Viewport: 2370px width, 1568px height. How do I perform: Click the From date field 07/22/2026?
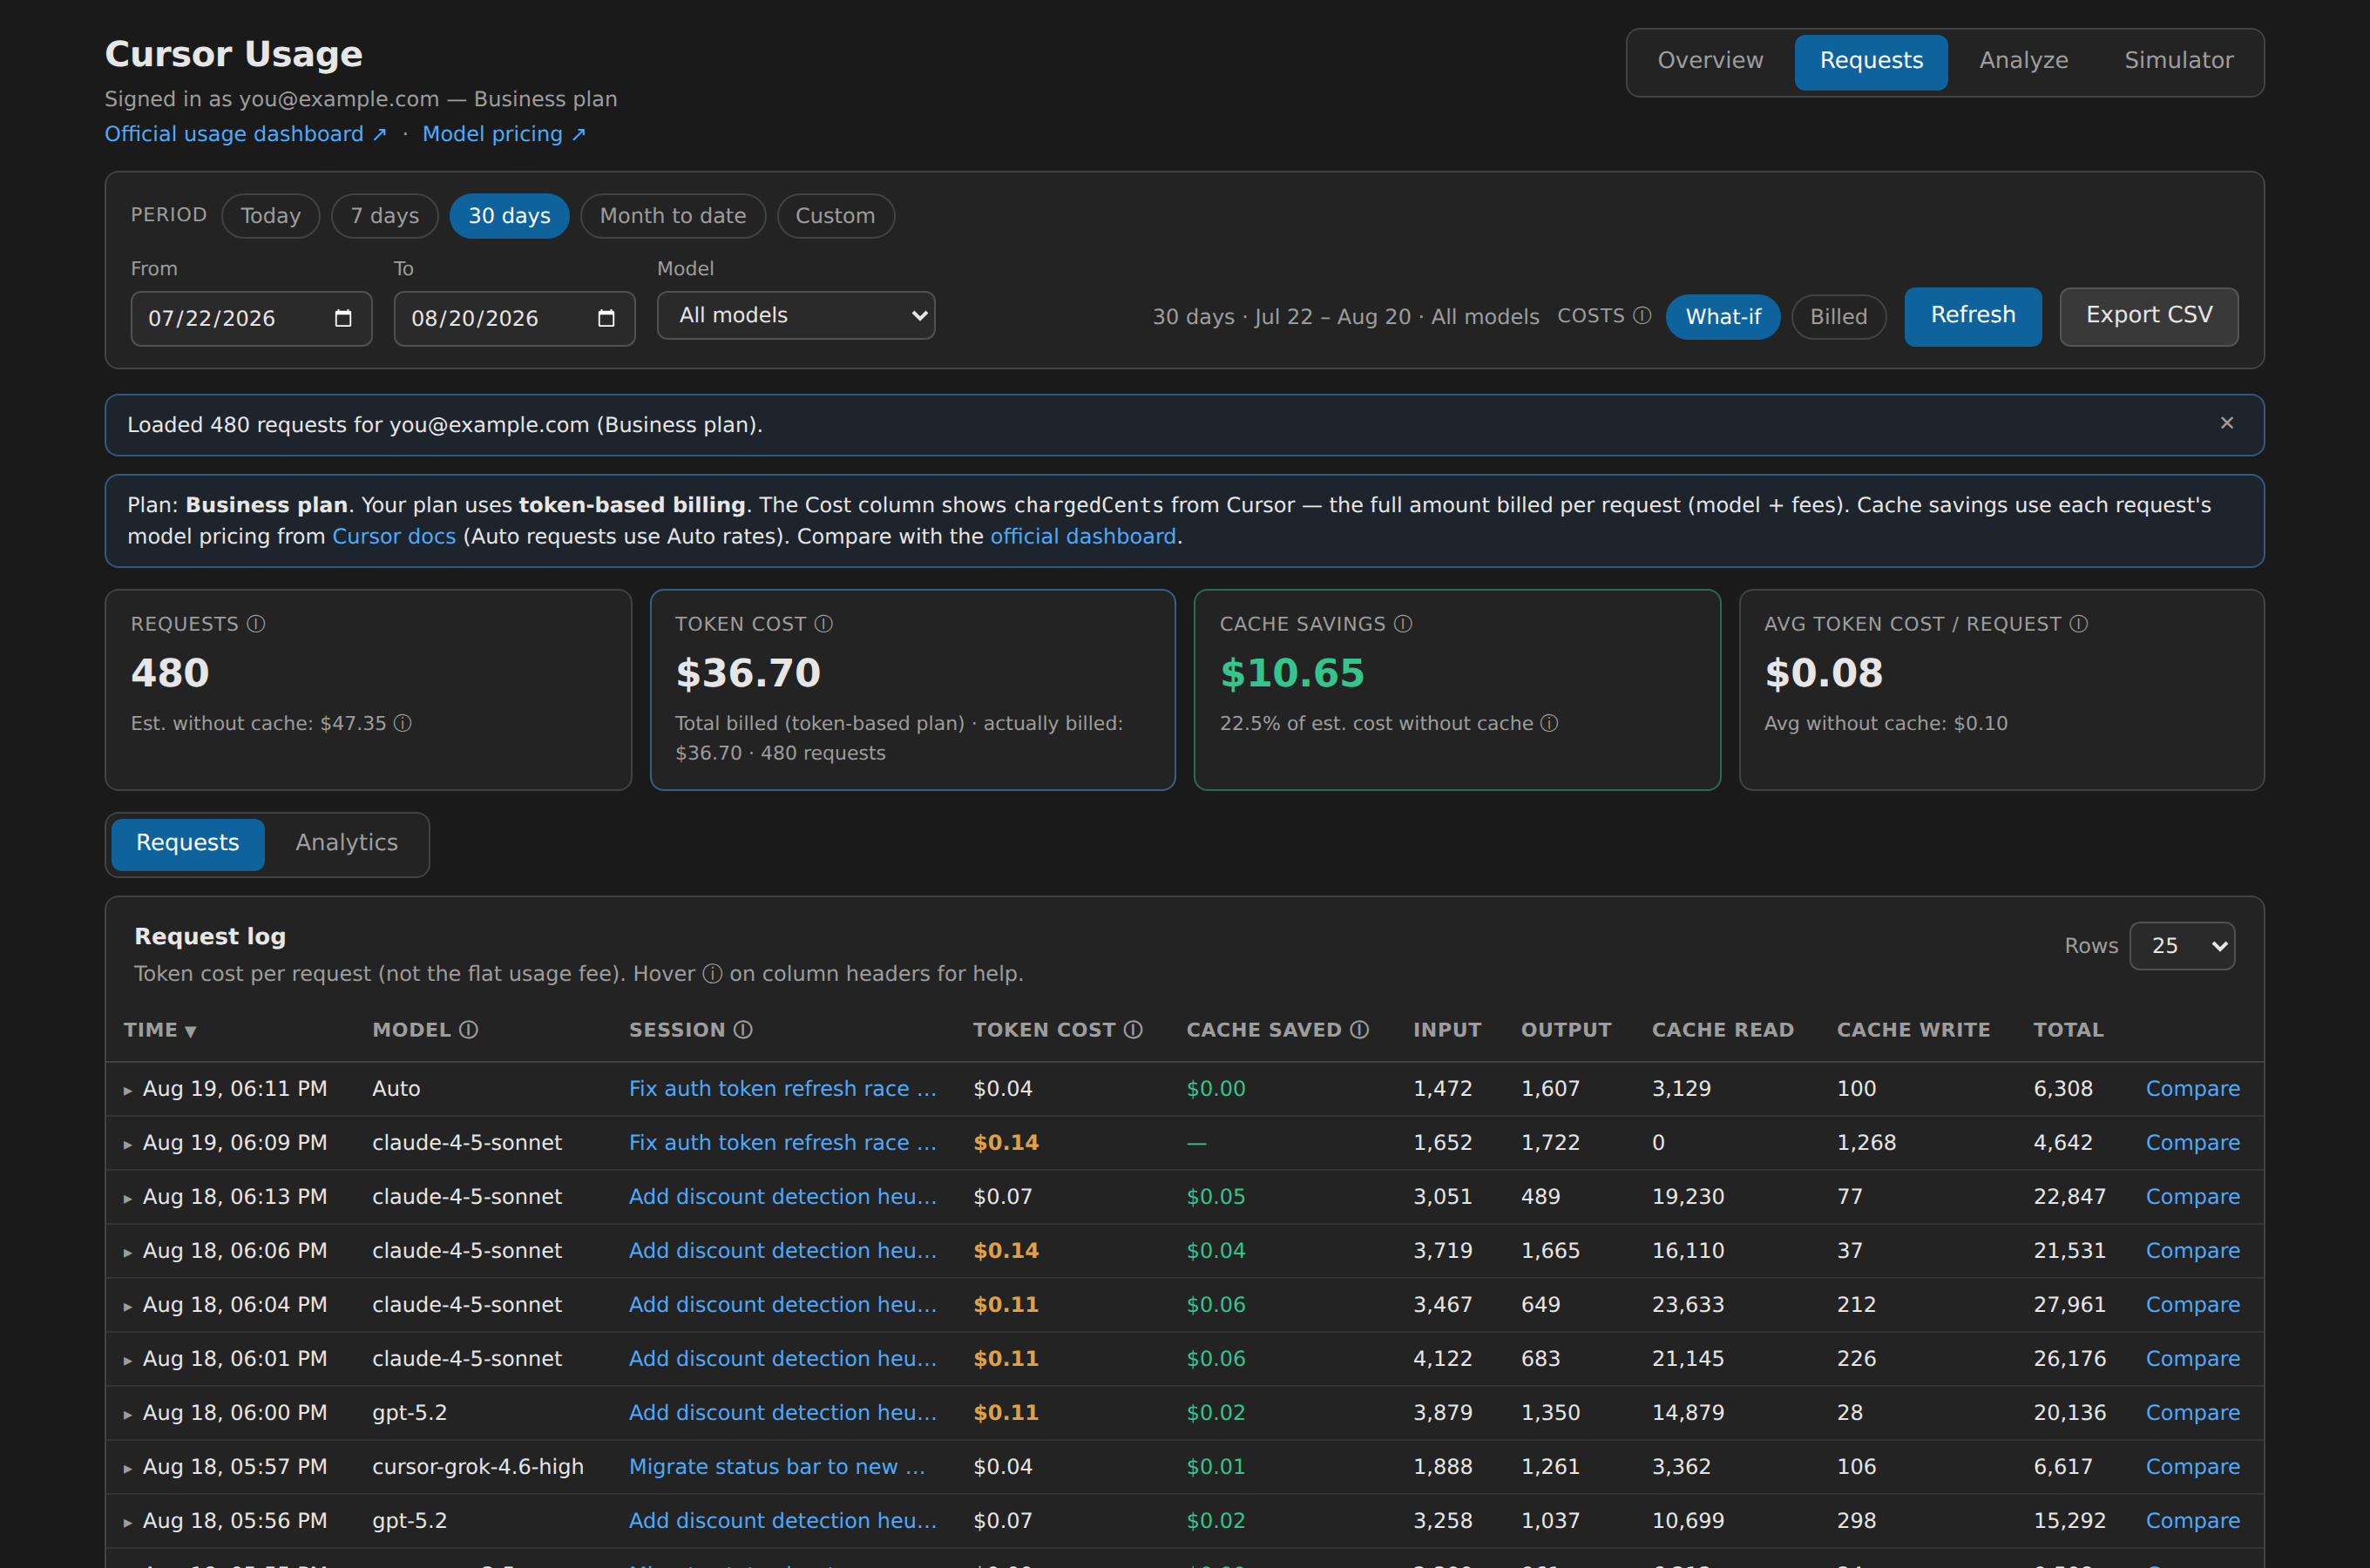(x=251, y=318)
